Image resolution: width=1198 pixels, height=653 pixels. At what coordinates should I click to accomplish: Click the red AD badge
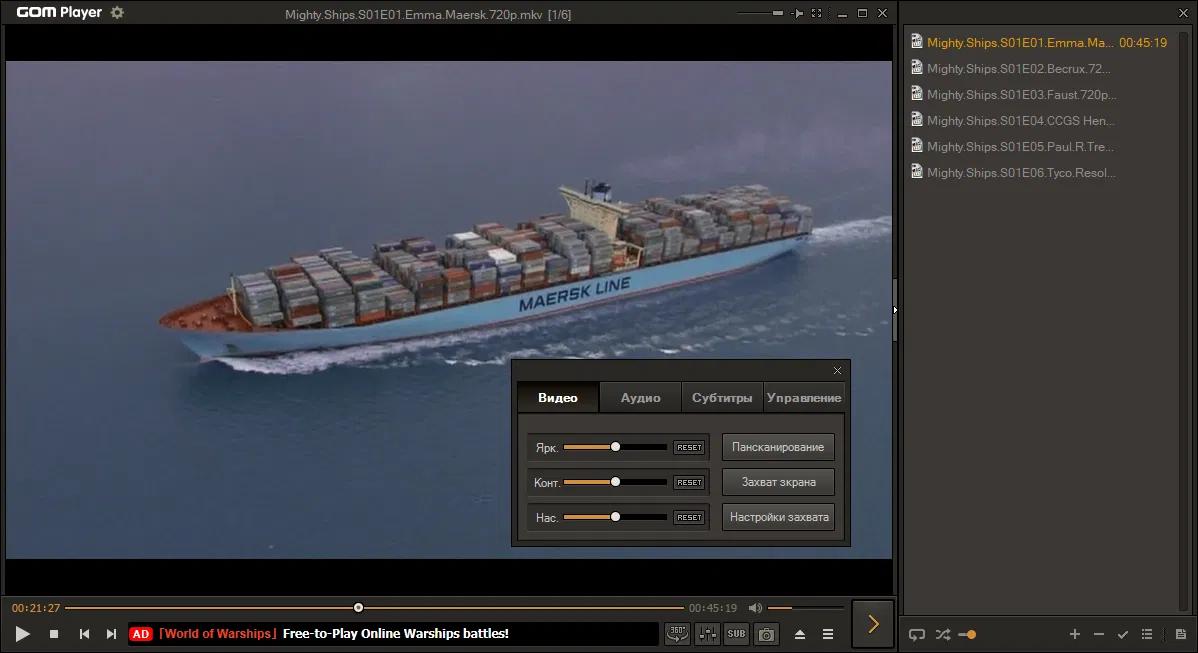141,634
